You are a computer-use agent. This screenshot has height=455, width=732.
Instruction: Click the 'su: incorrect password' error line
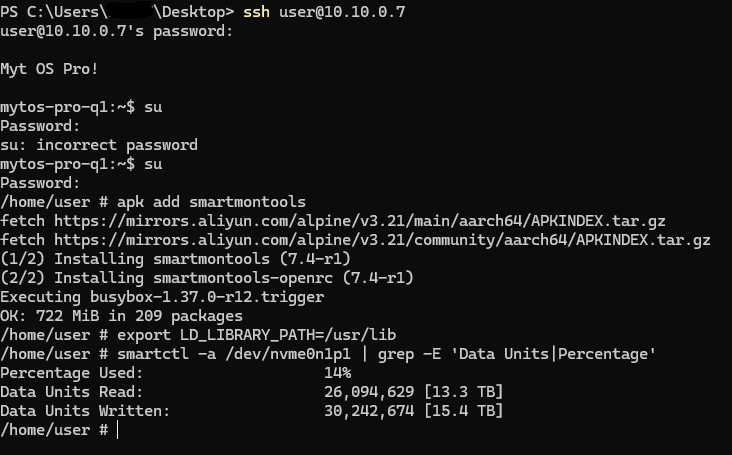coord(99,144)
